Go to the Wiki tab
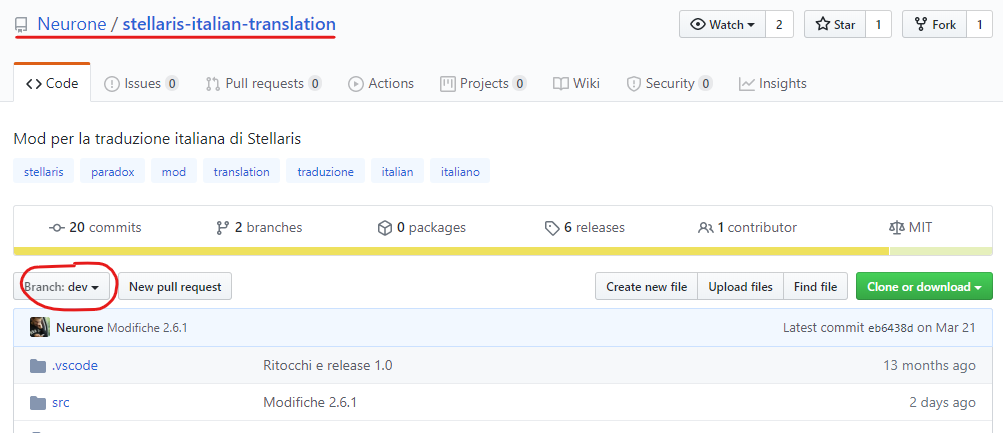Image resolution: width=1003 pixels, height=433 pixels. point(576,83)
